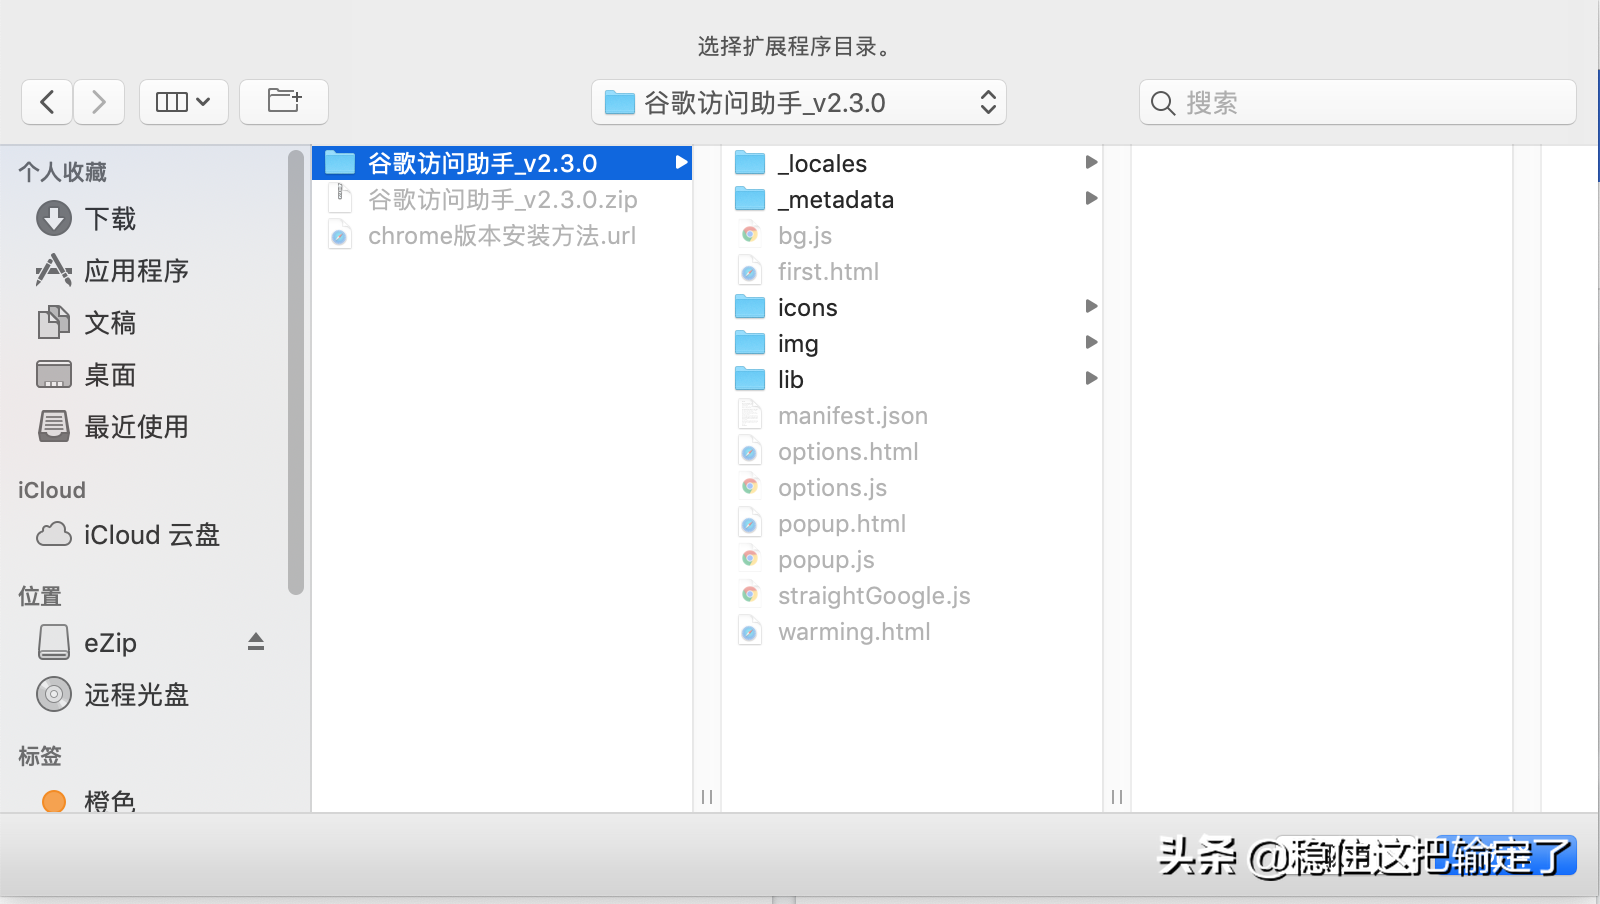Image resolution: width=1600 pixels, height=904 pixels.
Task: Open the column view mode dropdown
Action: point(184,102)
